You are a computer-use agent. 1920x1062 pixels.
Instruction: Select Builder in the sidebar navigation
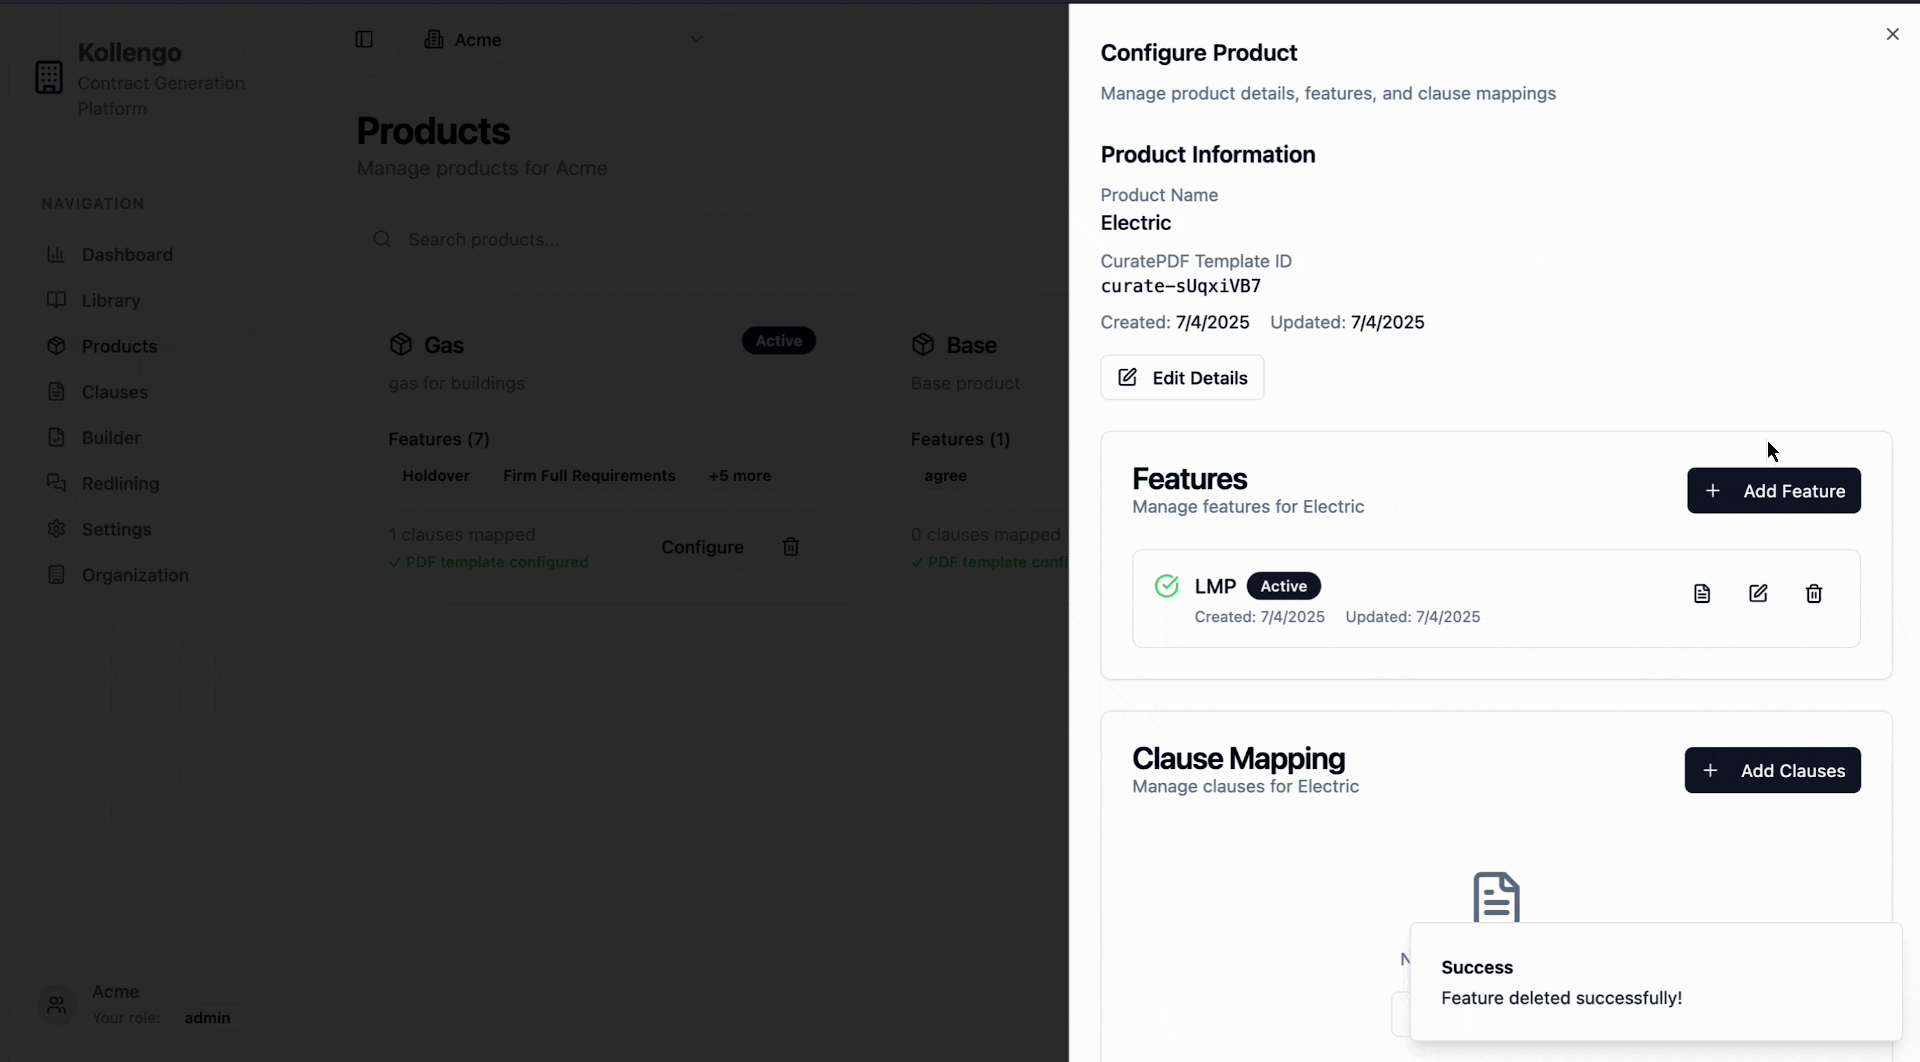coord(110,437)
